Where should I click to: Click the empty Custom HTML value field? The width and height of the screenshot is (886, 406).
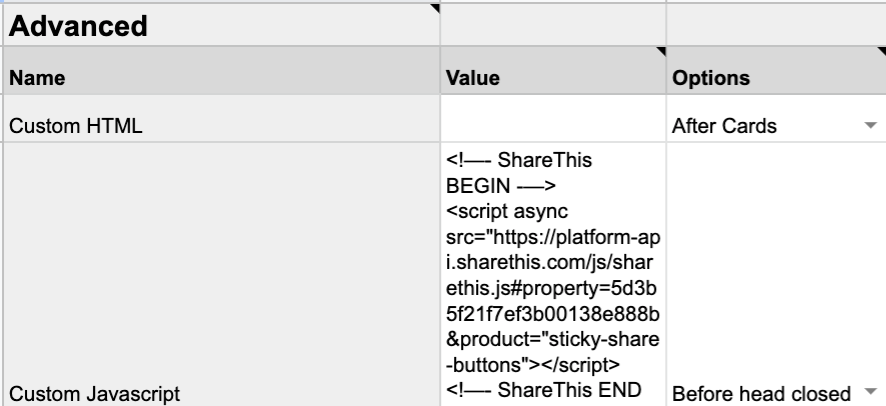pos(552,126)
